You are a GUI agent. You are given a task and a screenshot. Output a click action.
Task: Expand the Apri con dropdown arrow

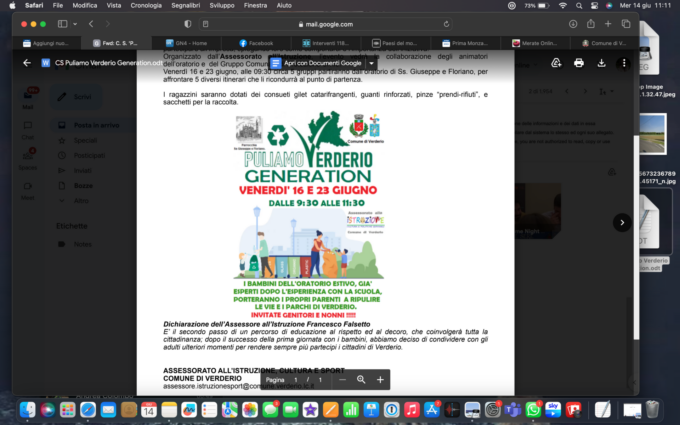coord(371,63)
